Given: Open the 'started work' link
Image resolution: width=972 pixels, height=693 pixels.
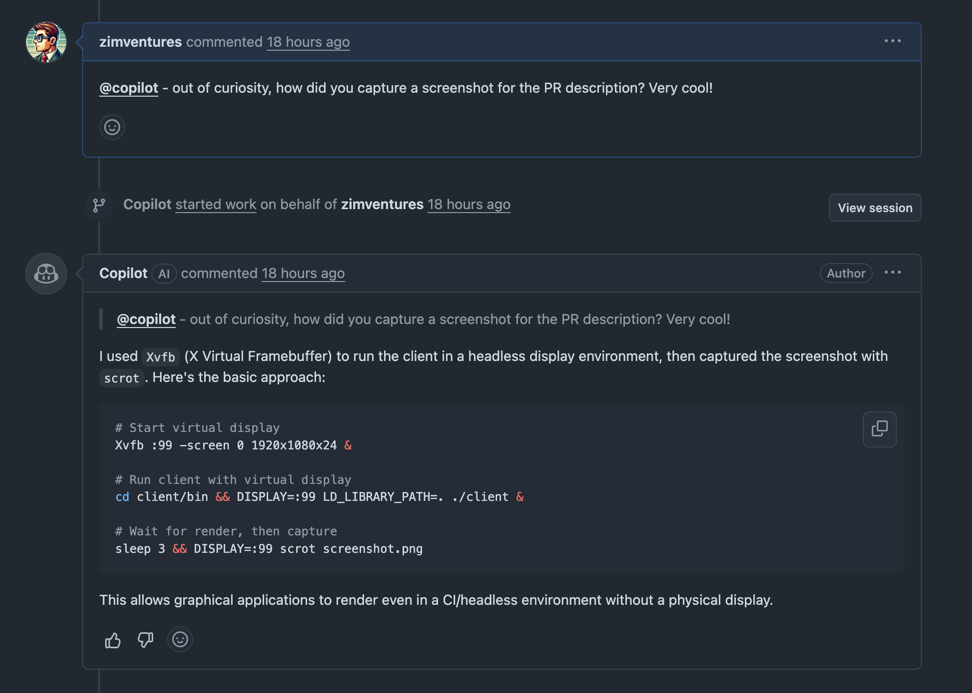Looking at the screenshot, I should click(216, 204).
